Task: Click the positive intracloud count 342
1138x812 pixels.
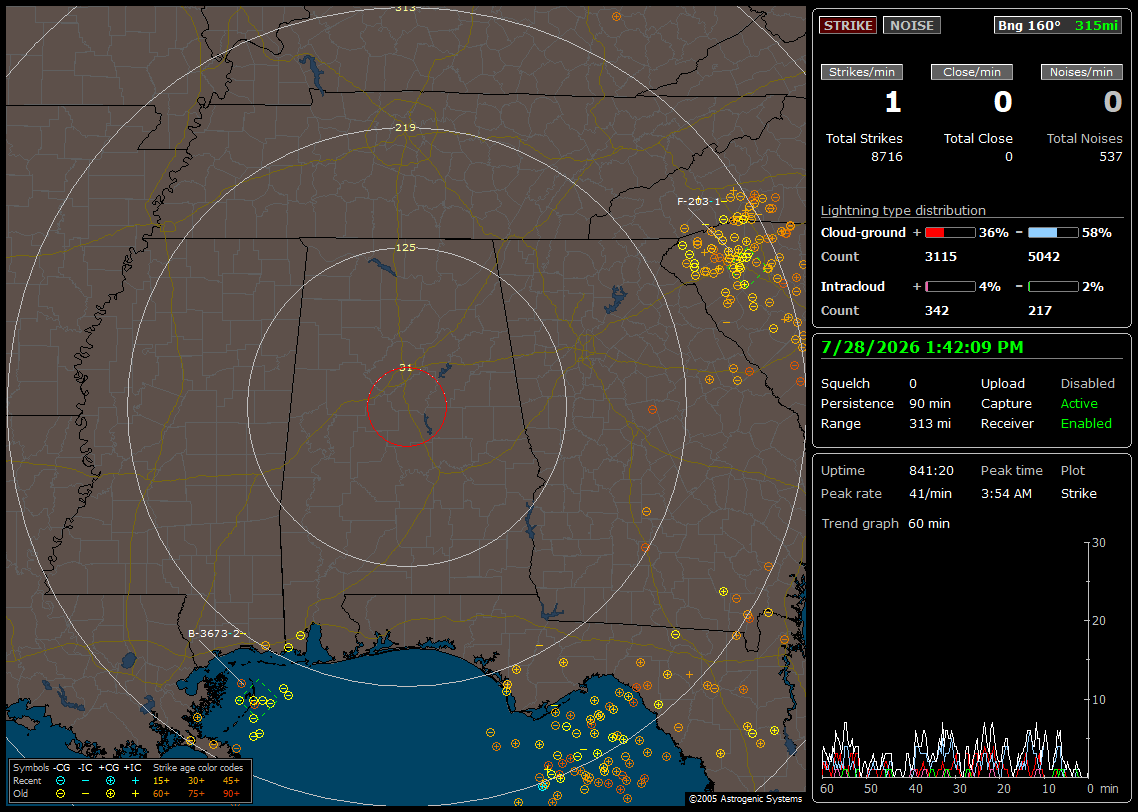Action: coord(937,311)
